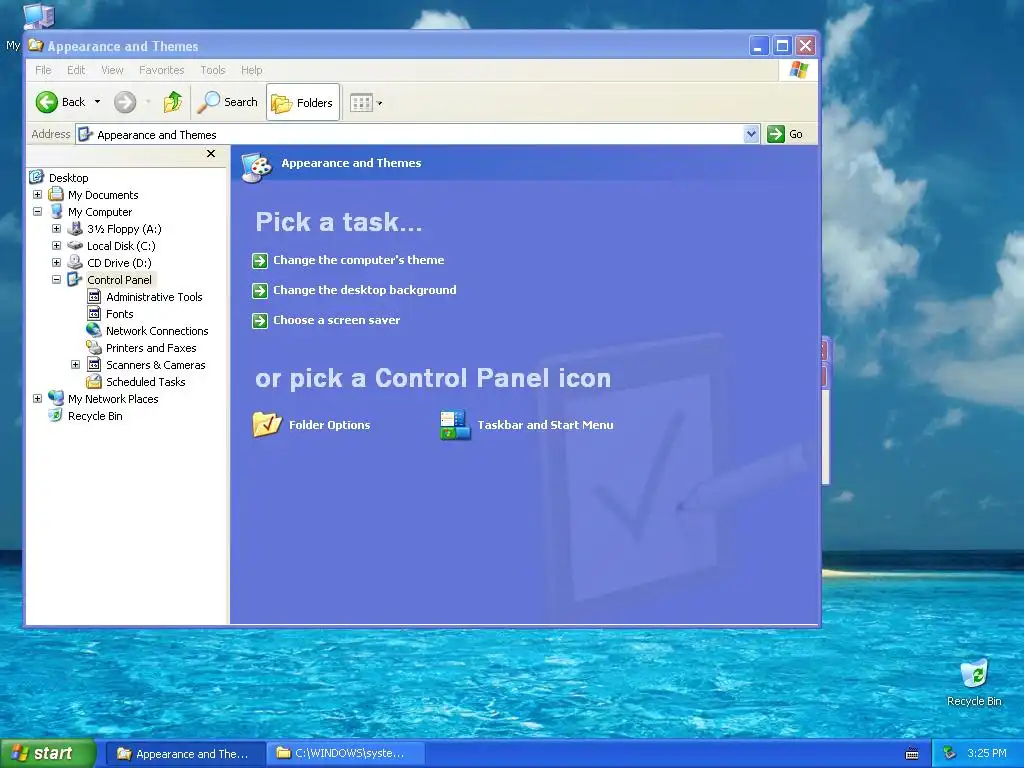This screenshot has height=768, width=1024.
Task: Click the Appearance and Themes palette icon
Action: click(256, 167)
